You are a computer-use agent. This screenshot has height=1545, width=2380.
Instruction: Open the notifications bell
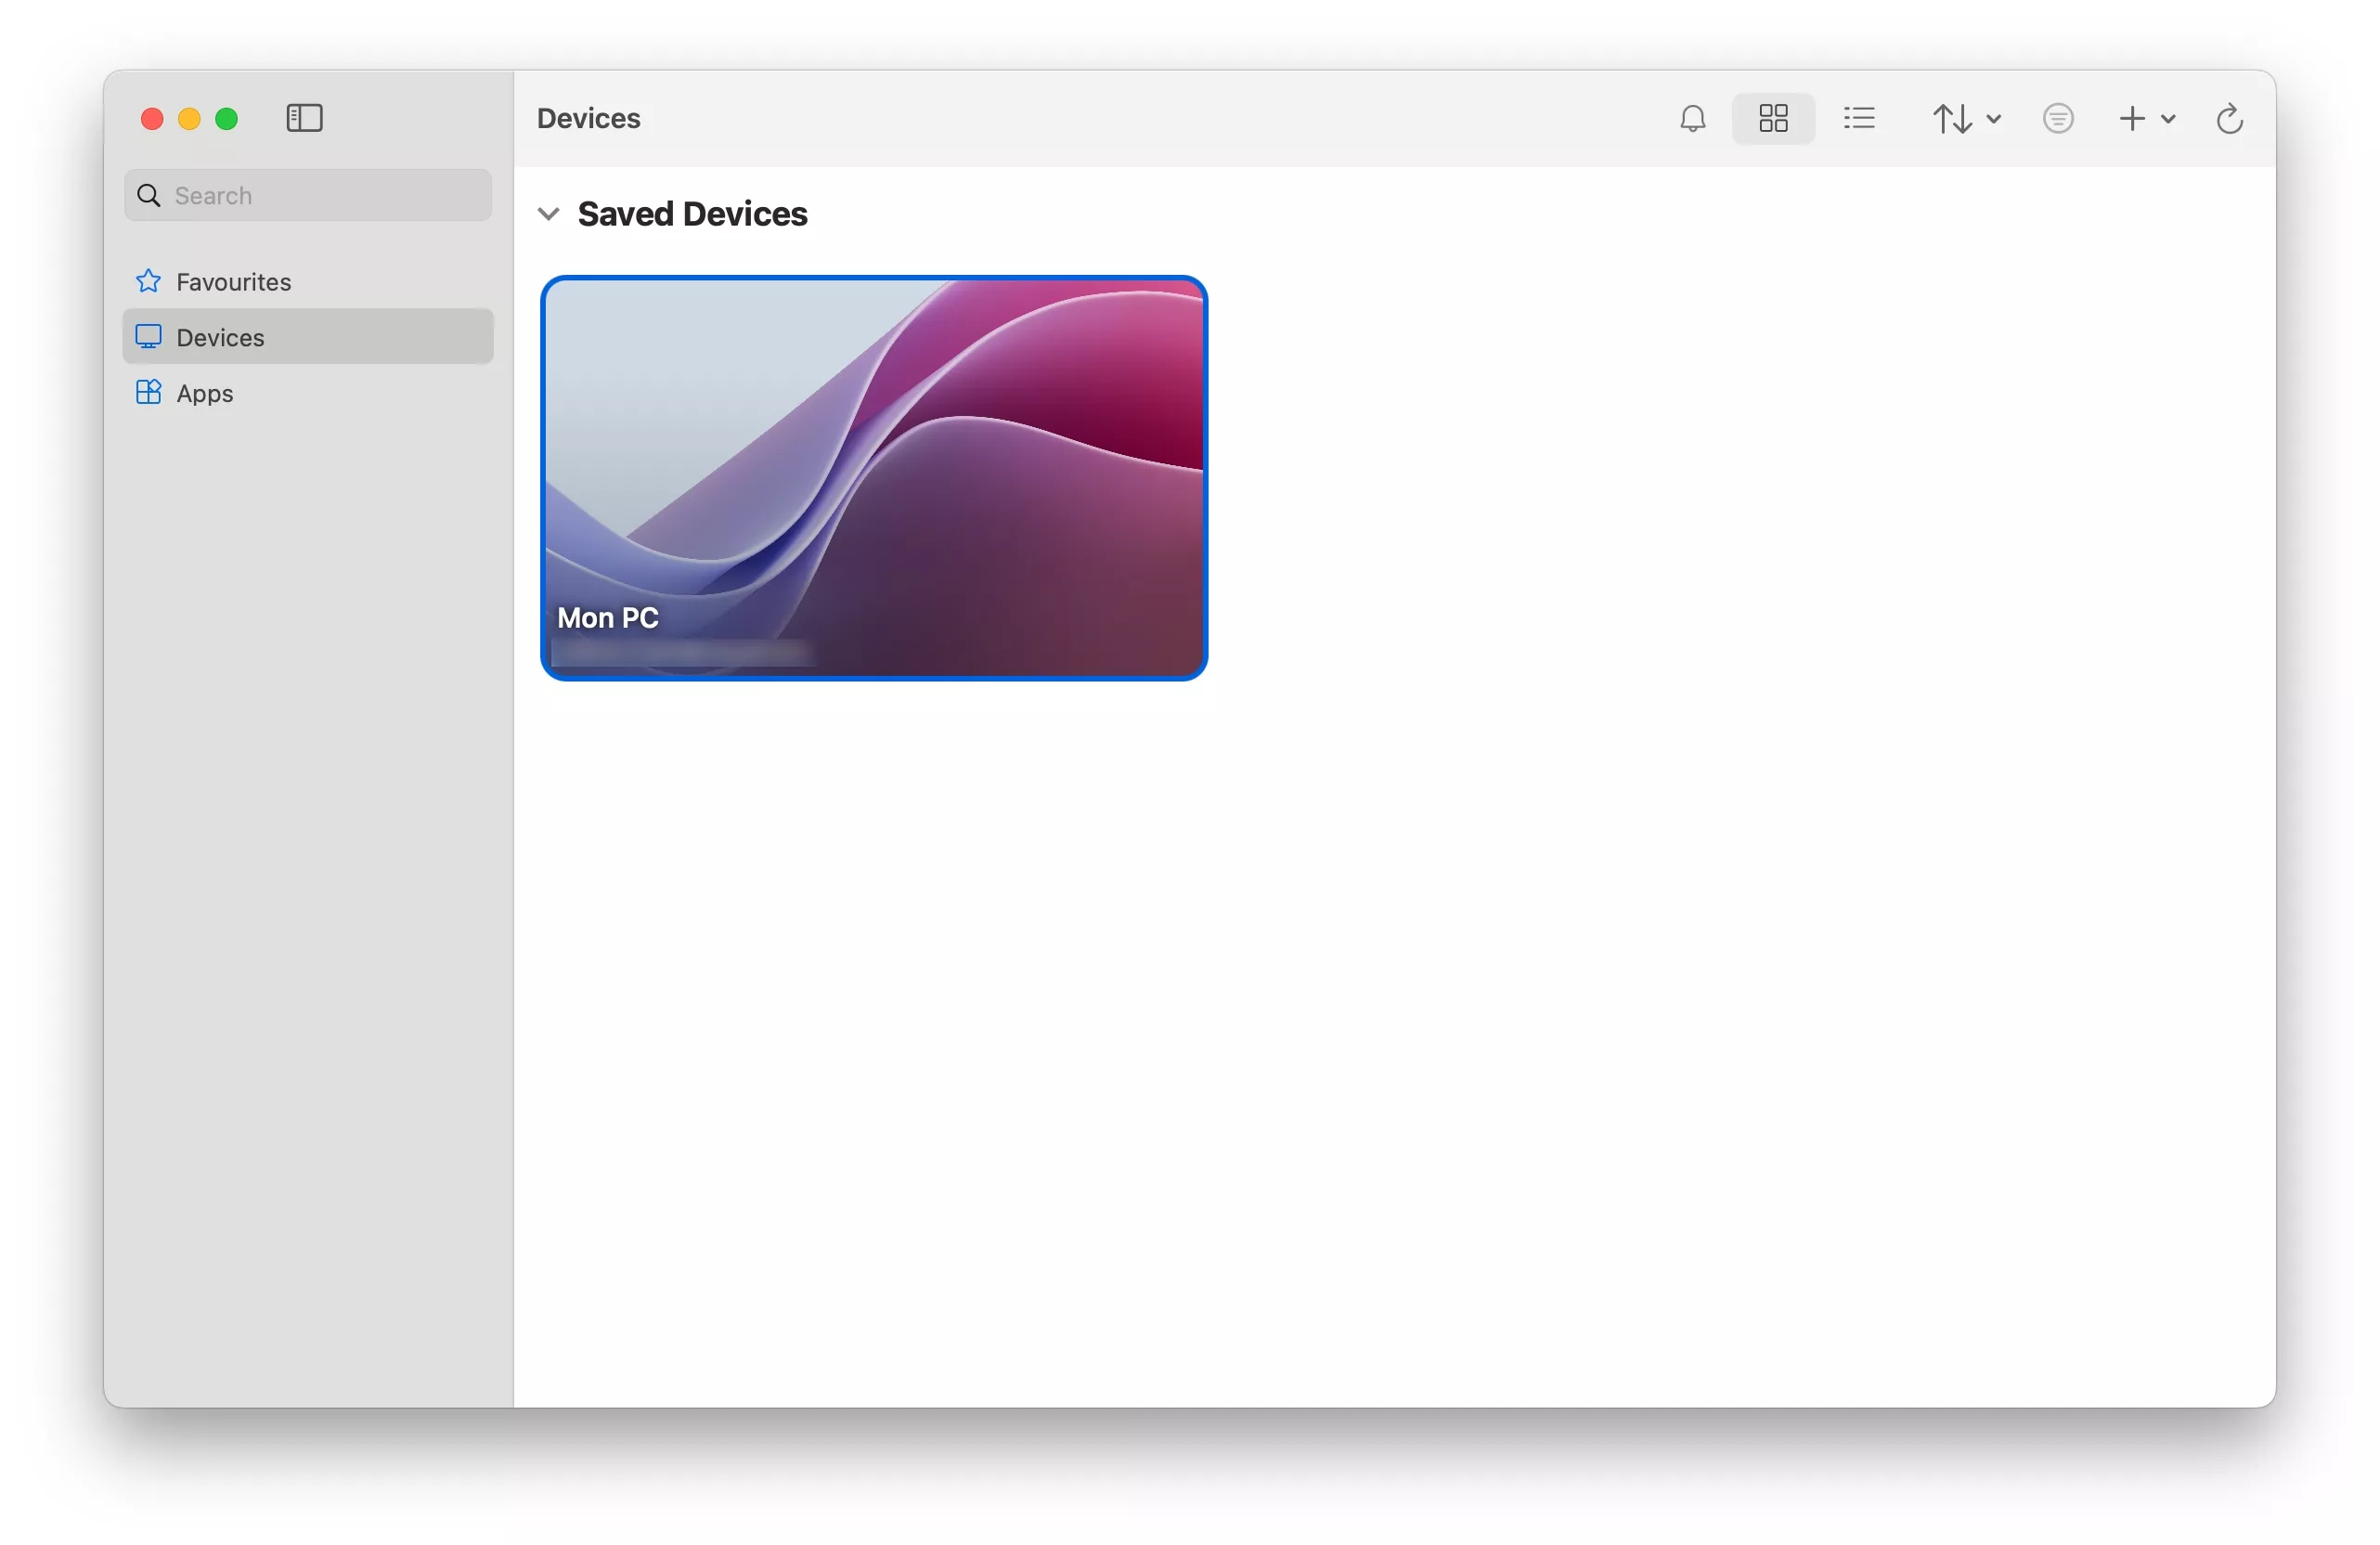click(1692, 119)
